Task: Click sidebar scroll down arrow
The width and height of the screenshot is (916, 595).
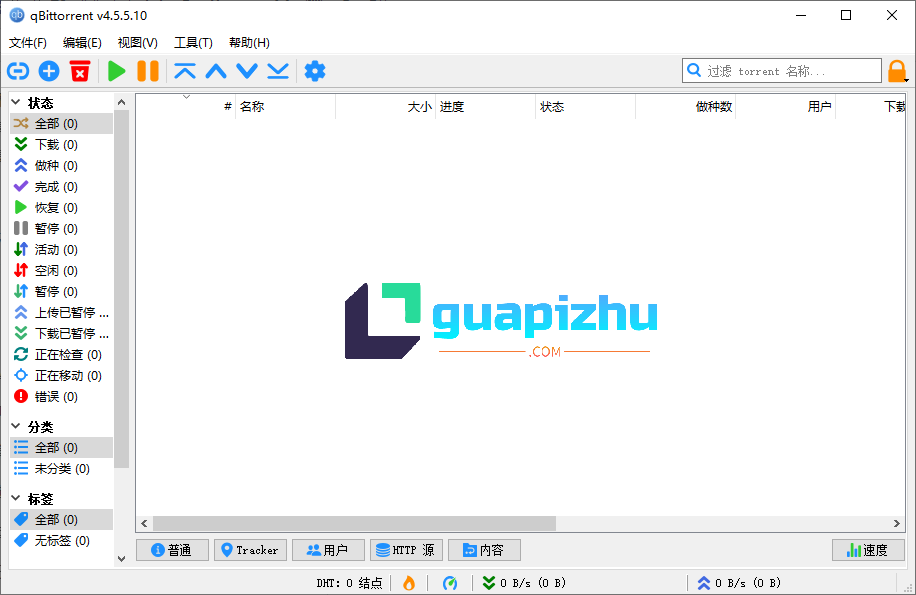Action: pyautogui.click(x=122, y=559)
